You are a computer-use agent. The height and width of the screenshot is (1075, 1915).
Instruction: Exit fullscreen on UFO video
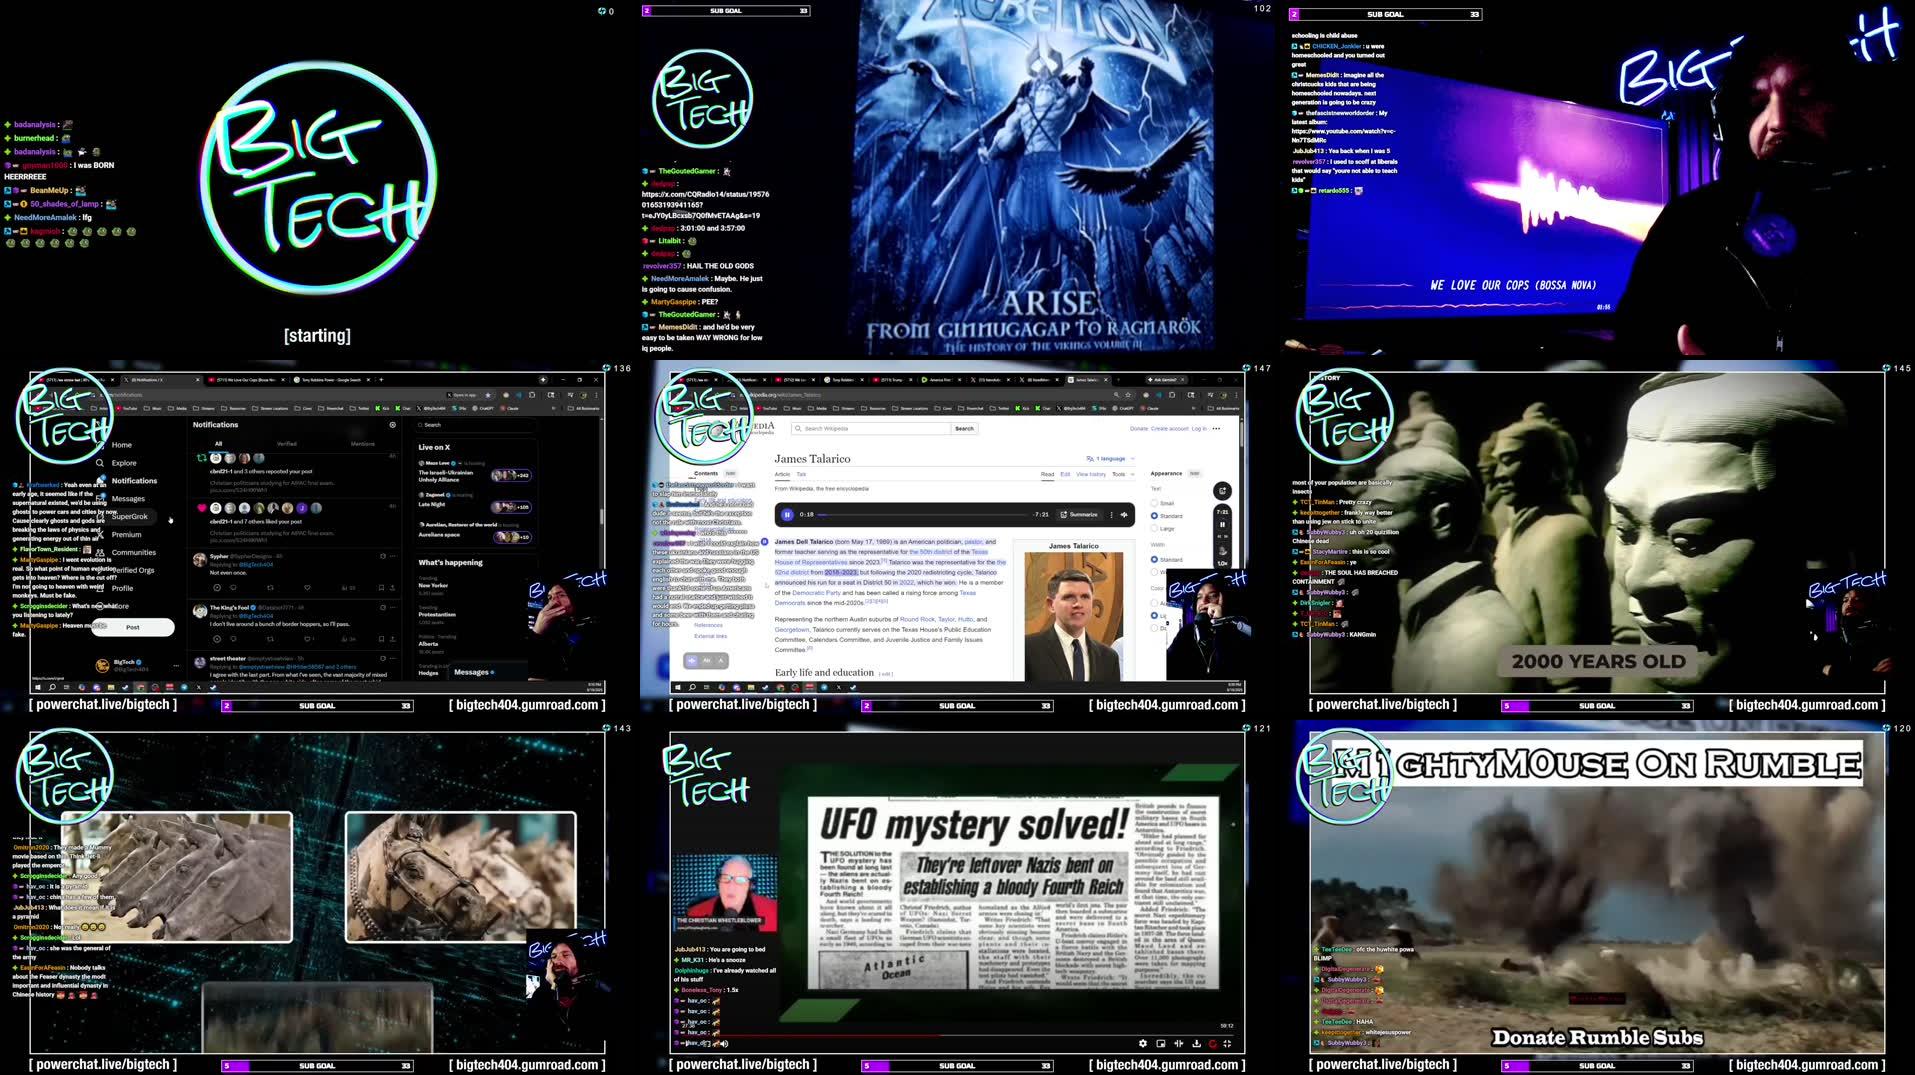tap(1227, 1044)
